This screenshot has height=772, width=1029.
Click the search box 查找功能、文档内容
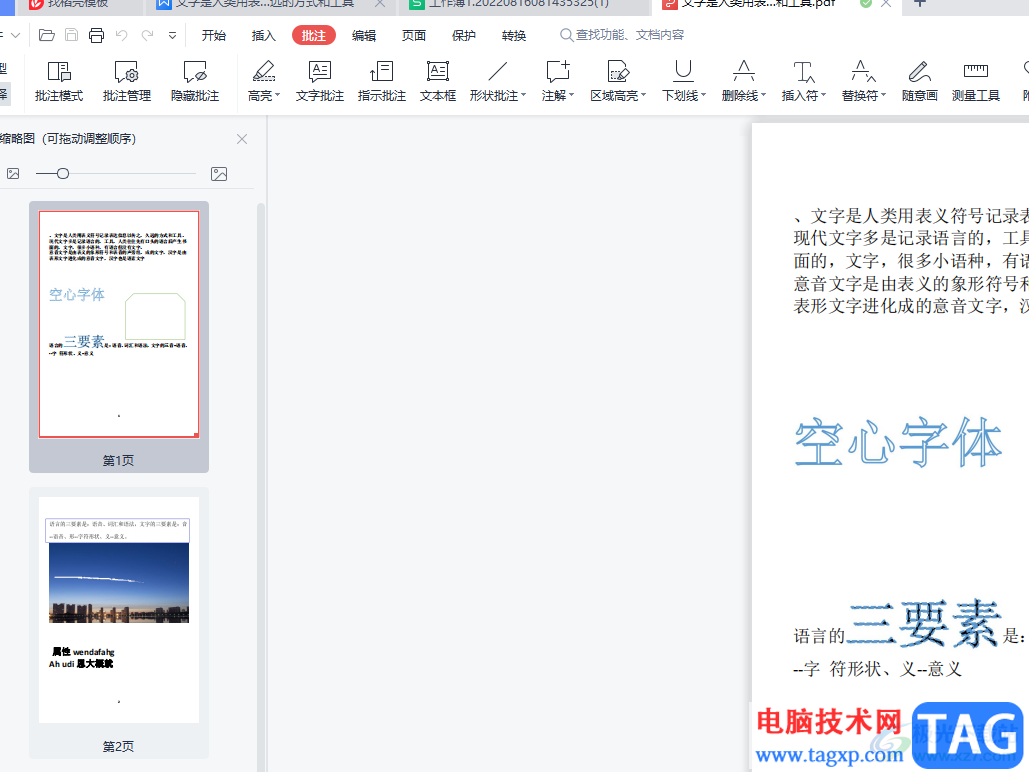pos(622,35)
